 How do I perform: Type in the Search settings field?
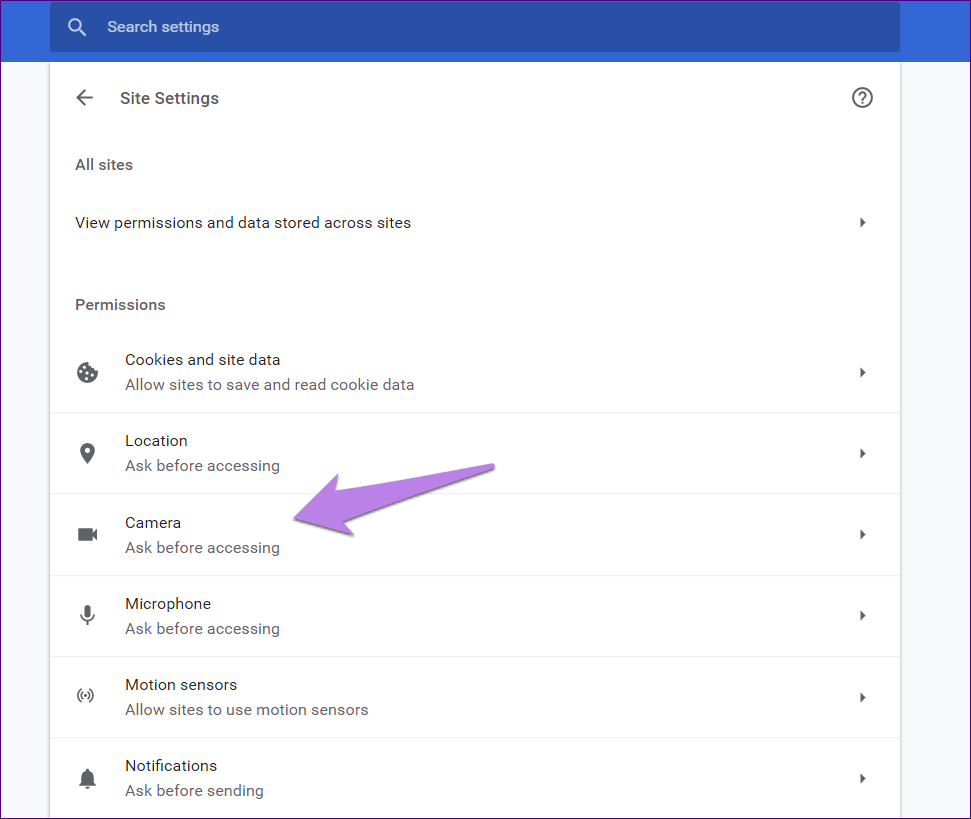point(480,27)
